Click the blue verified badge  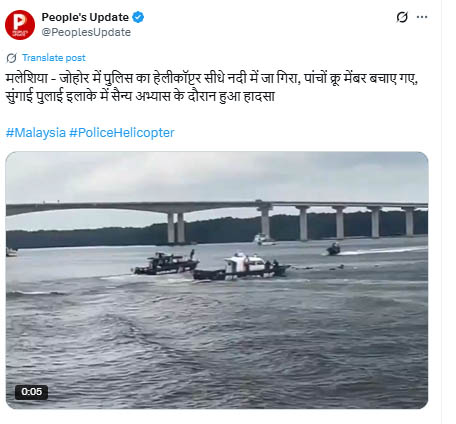click(x=138, y=17)
